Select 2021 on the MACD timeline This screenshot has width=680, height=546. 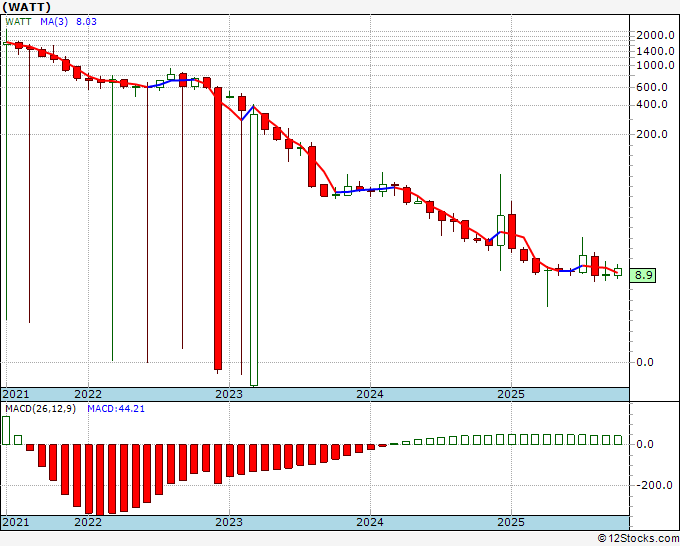(x=16, y=522)
